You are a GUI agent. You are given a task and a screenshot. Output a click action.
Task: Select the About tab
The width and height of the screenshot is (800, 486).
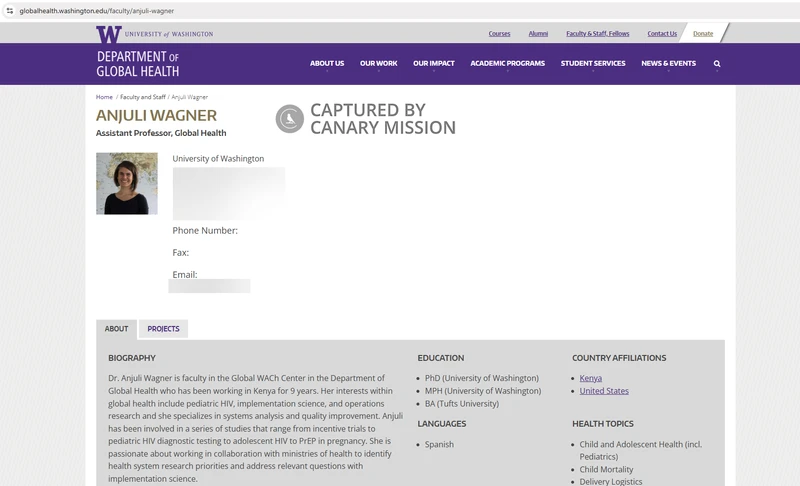click(116, 329)
